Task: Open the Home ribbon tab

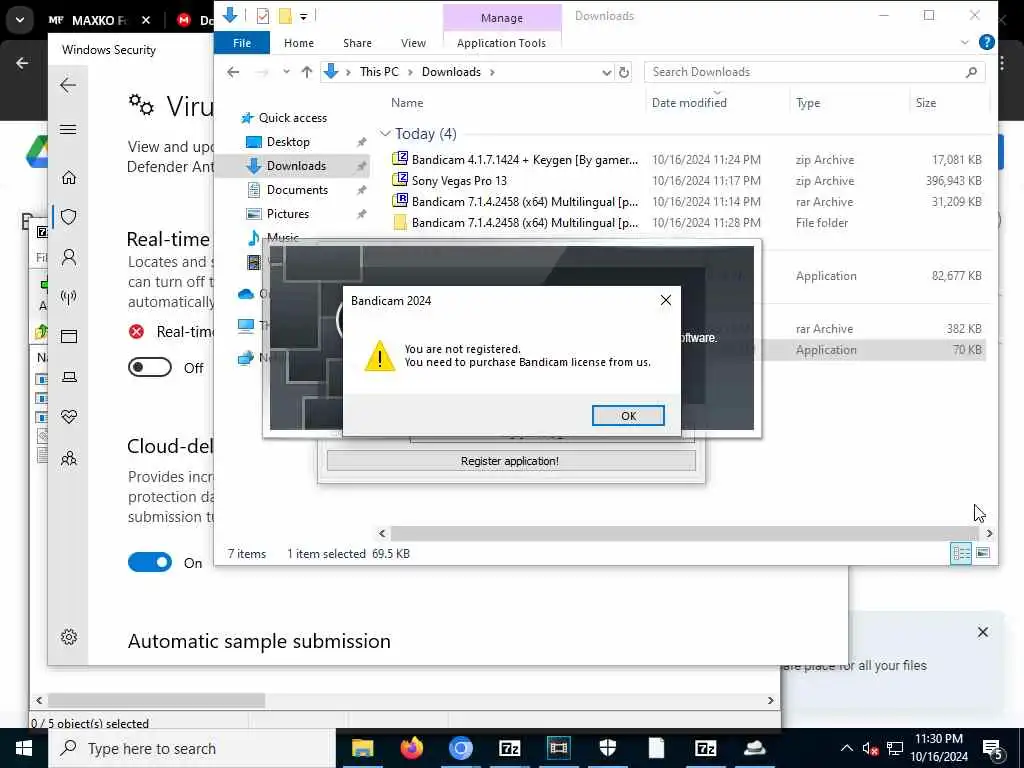Action: click(x=298, y=42)
